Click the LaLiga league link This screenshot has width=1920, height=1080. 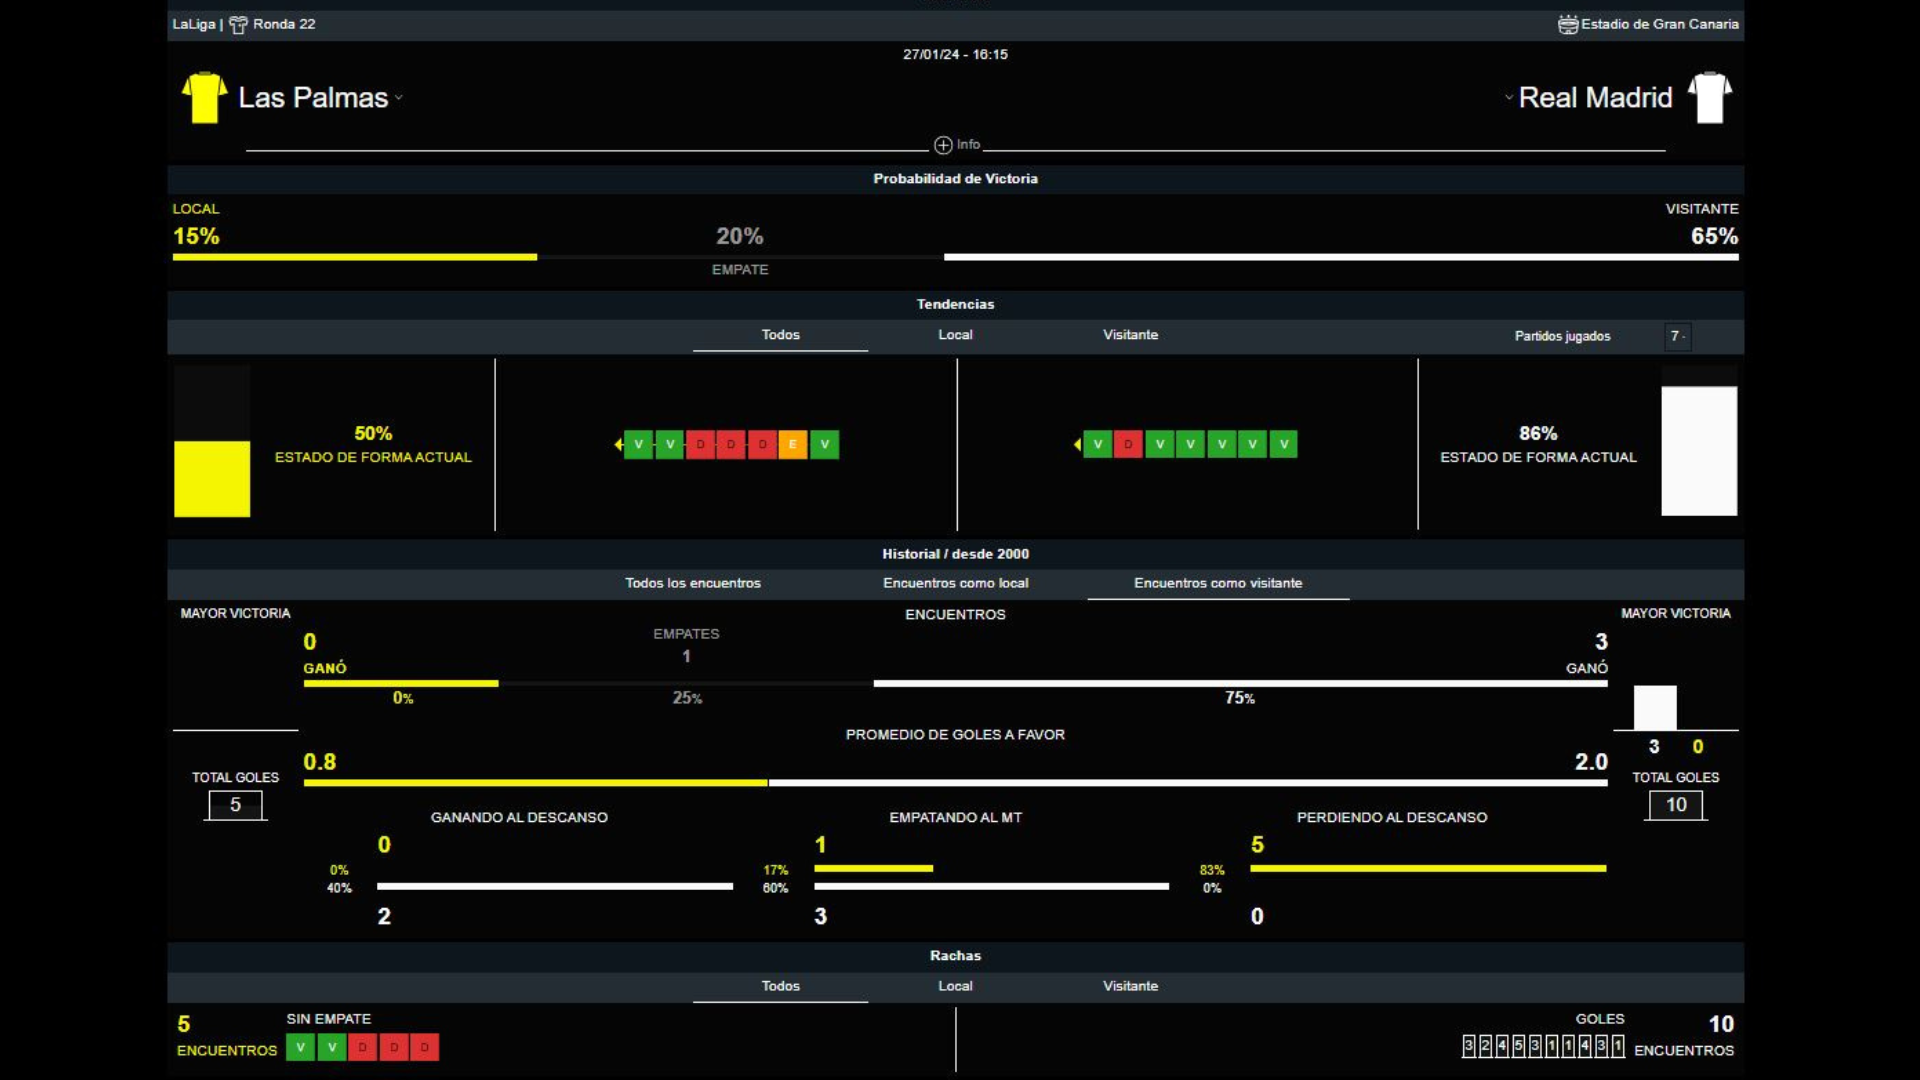coord(193,24)
